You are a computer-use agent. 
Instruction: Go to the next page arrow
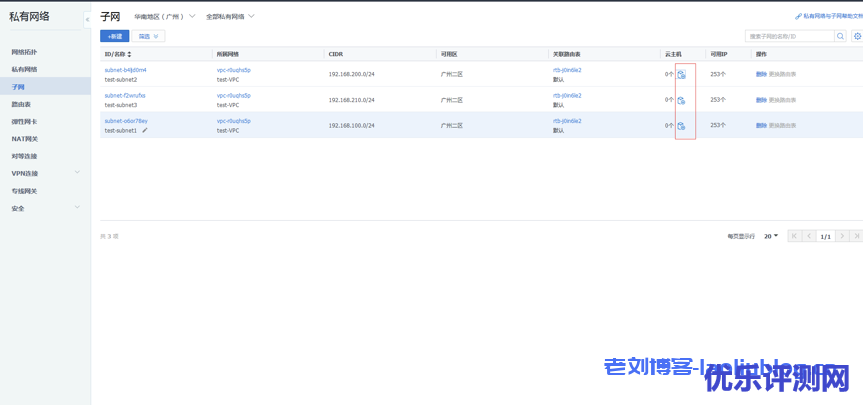842,236
